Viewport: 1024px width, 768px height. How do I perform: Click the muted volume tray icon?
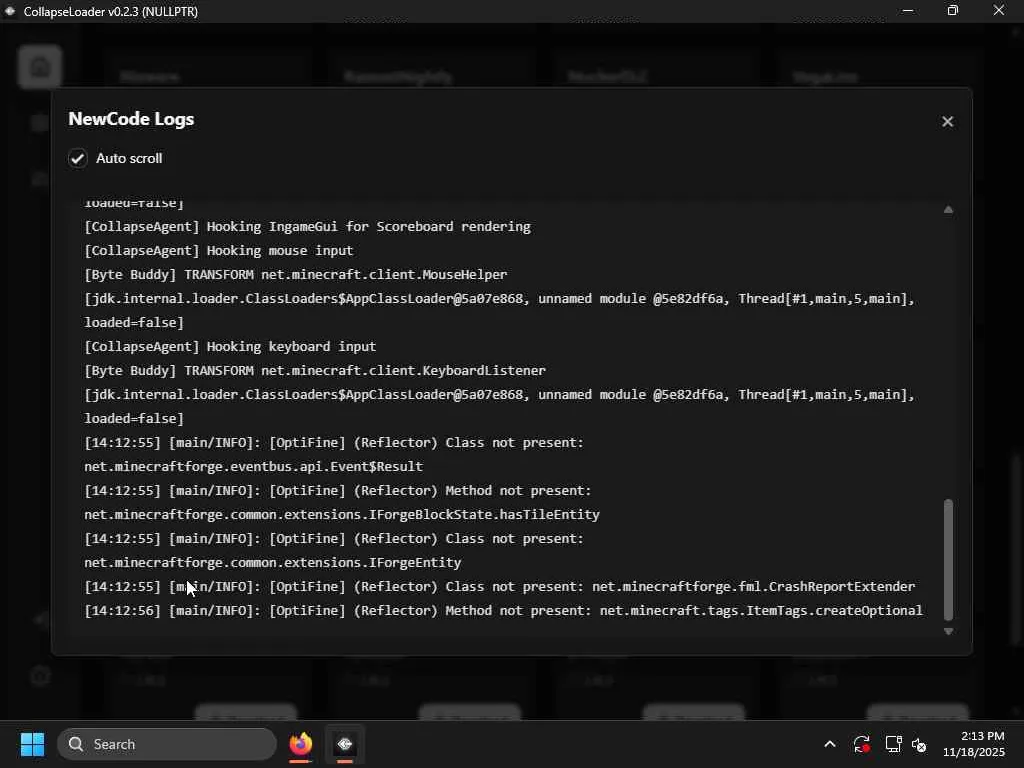coord(919,744)
